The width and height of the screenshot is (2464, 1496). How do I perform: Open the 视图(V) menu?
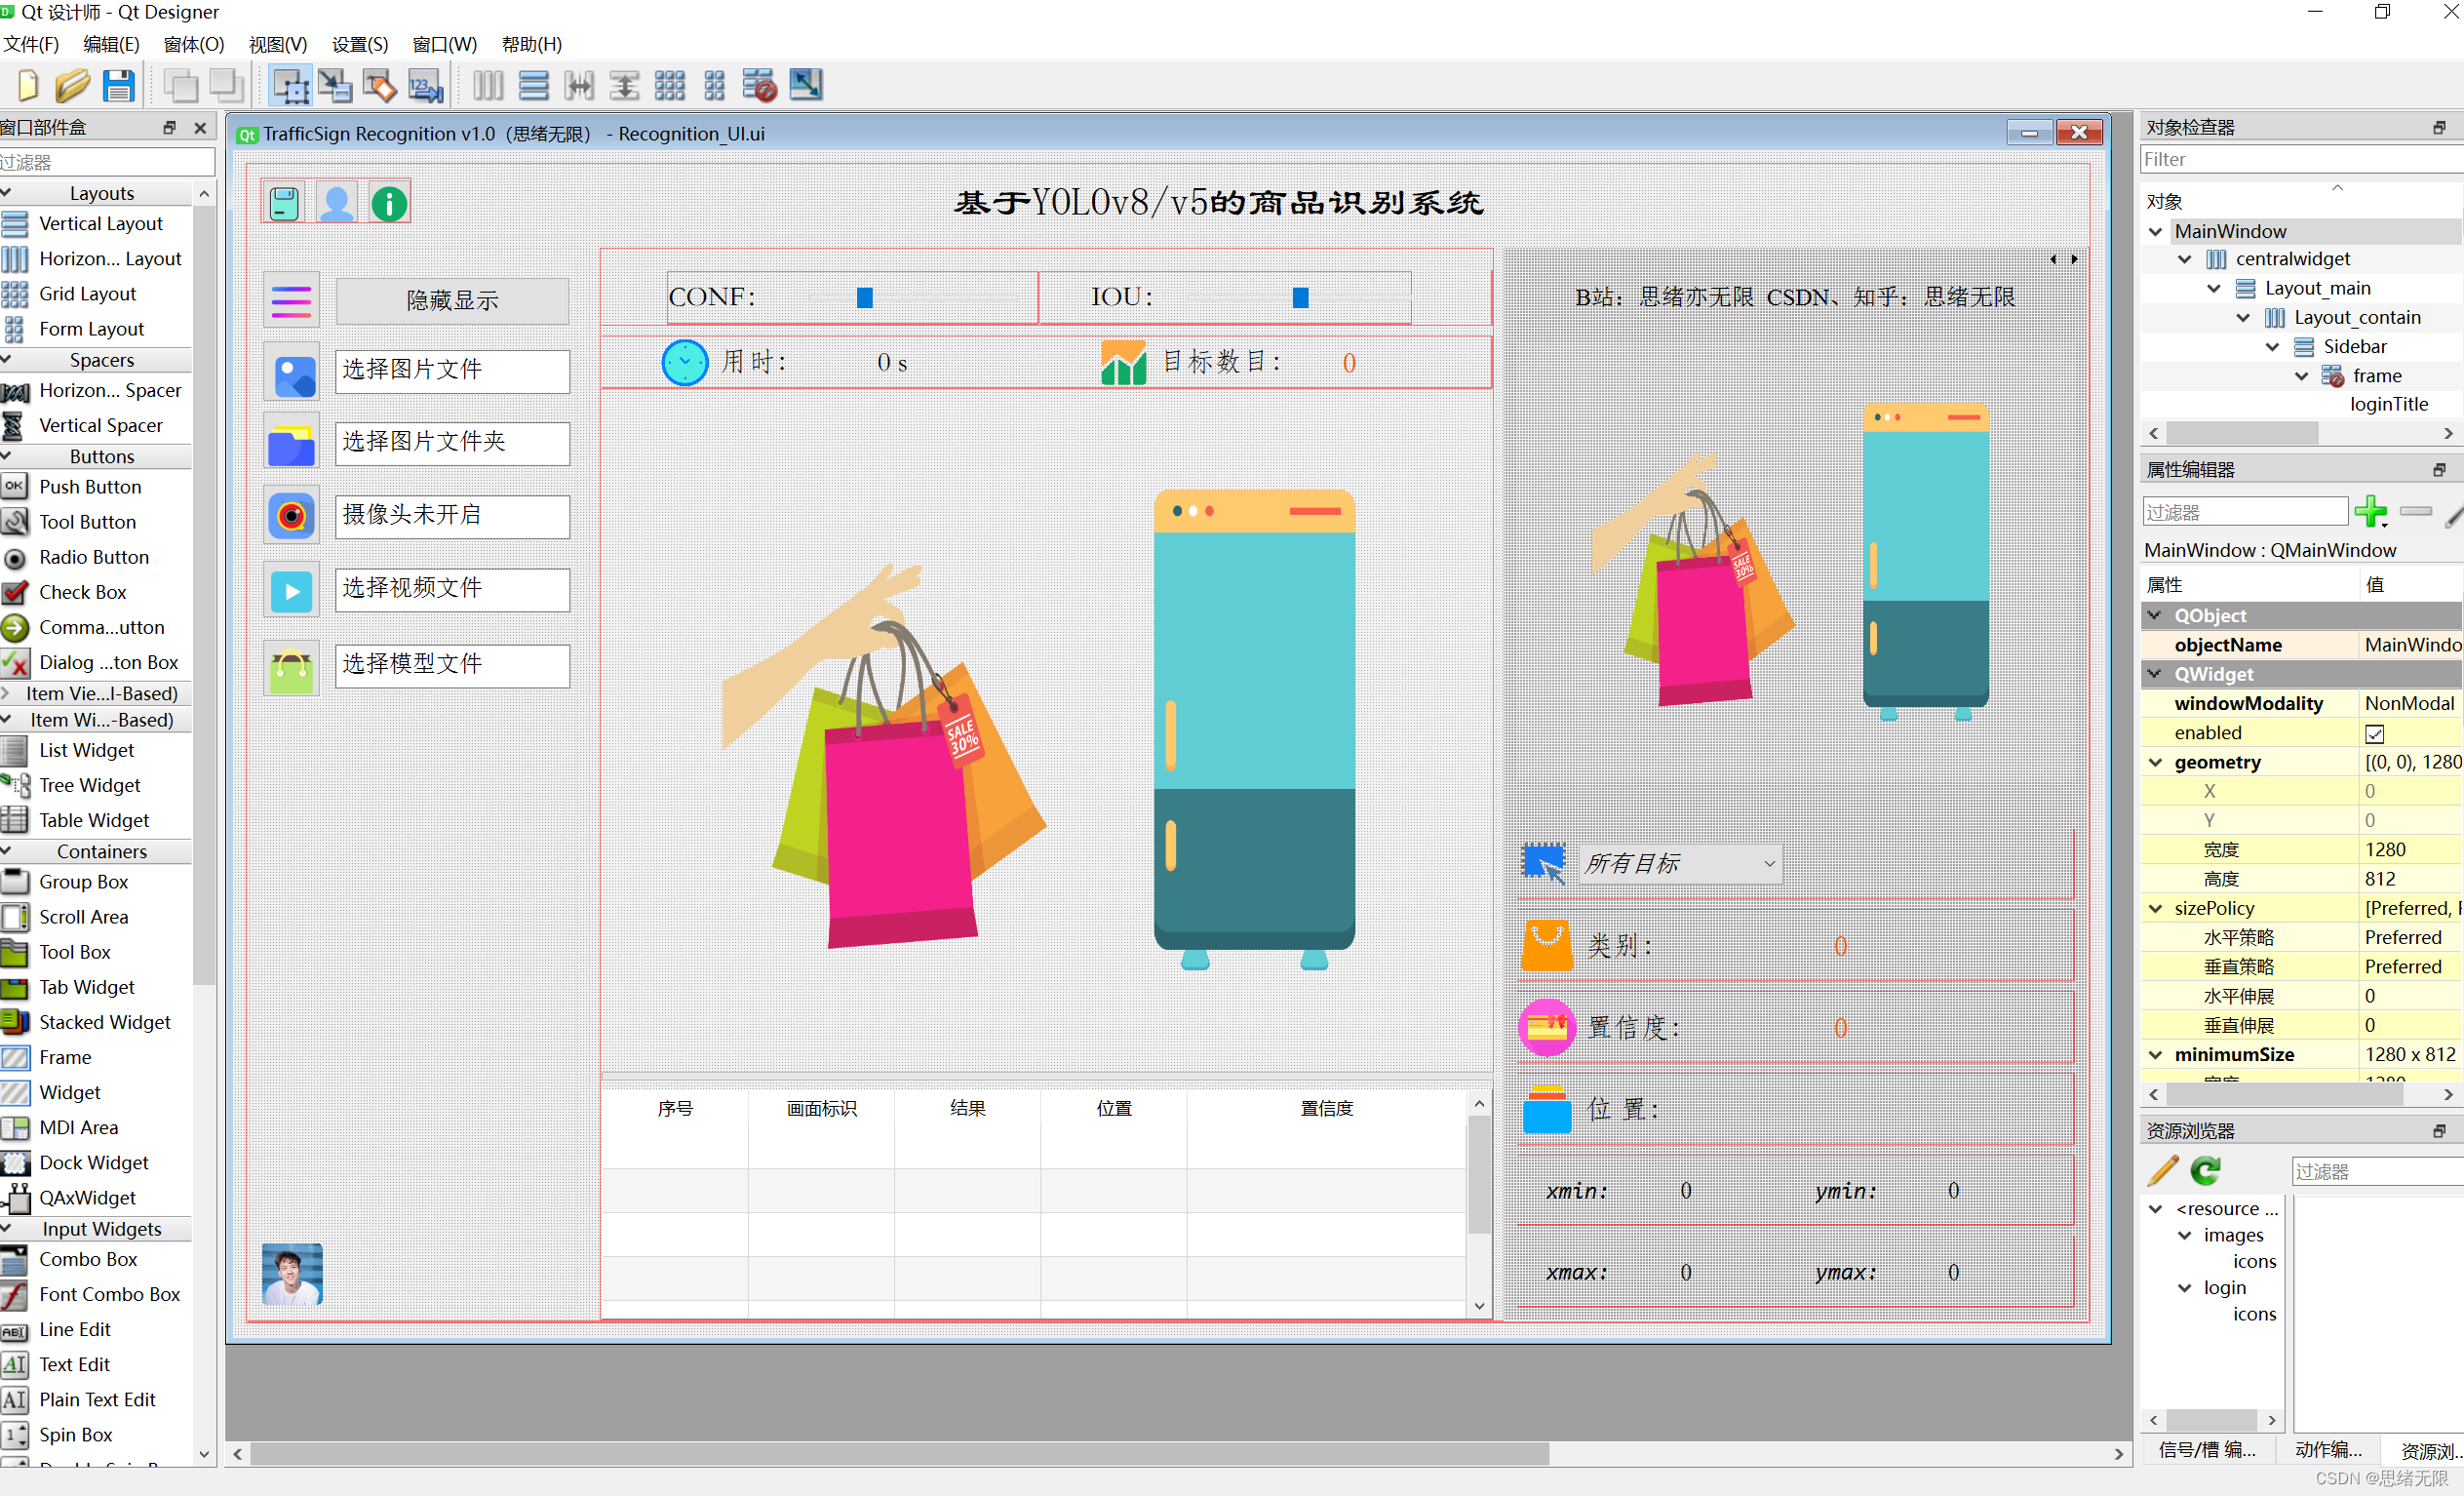pos(277,44)
